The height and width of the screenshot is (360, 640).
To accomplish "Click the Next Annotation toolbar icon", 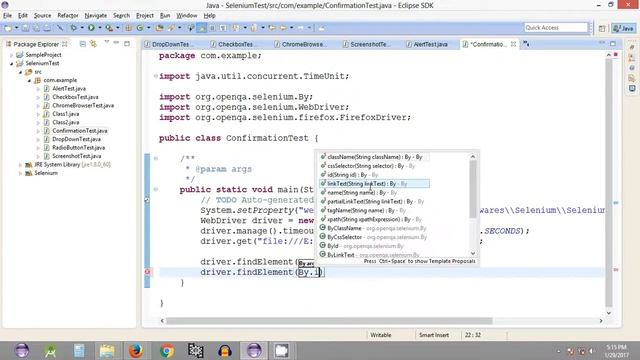I will point(236,28).
